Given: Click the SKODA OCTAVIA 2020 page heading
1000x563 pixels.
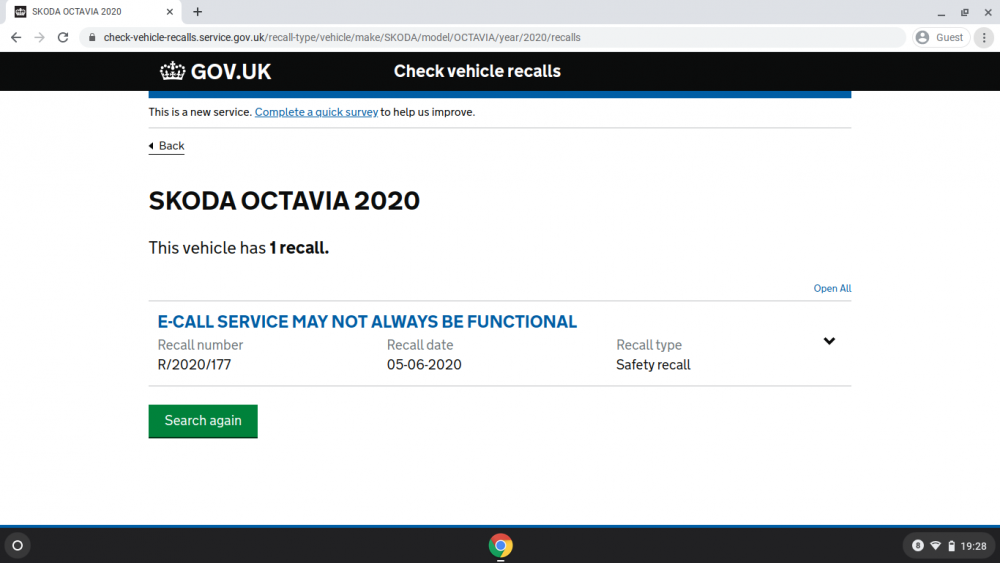Looking at the screenshot, I should tap(284, 201).
